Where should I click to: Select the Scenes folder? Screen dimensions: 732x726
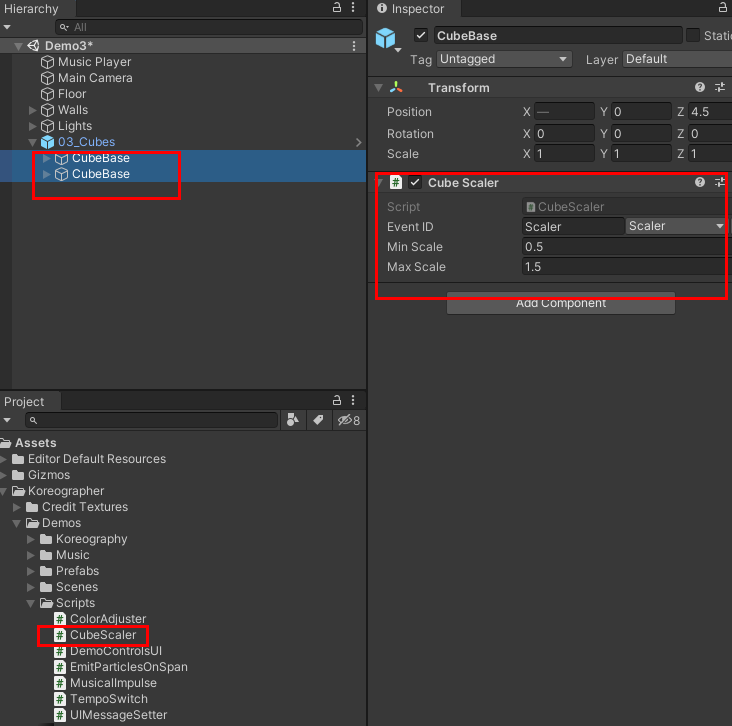[69, 587]
